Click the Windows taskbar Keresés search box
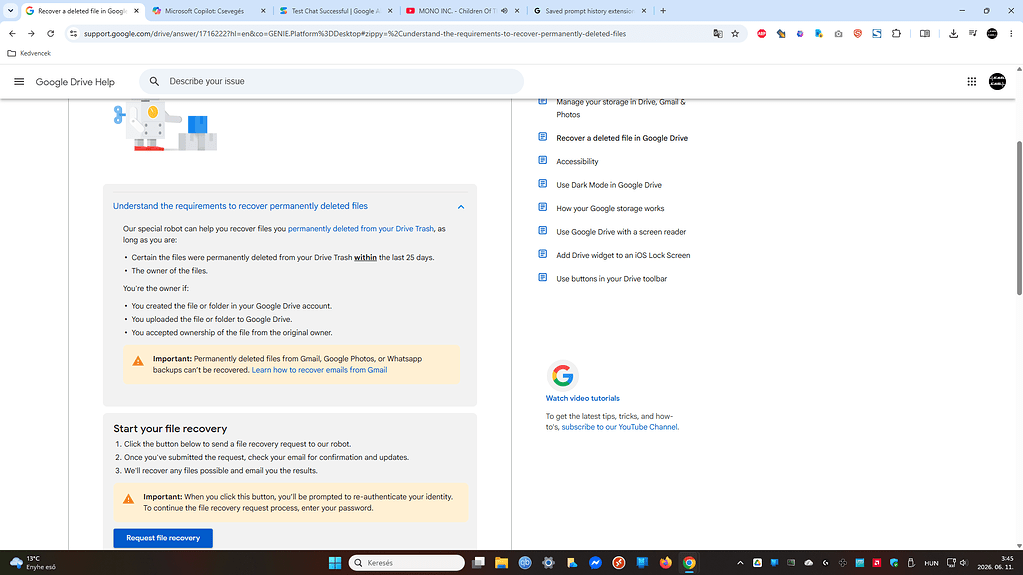Viewport: 1023px width, 575px height. pyautogui.click(x=406, y=563)
